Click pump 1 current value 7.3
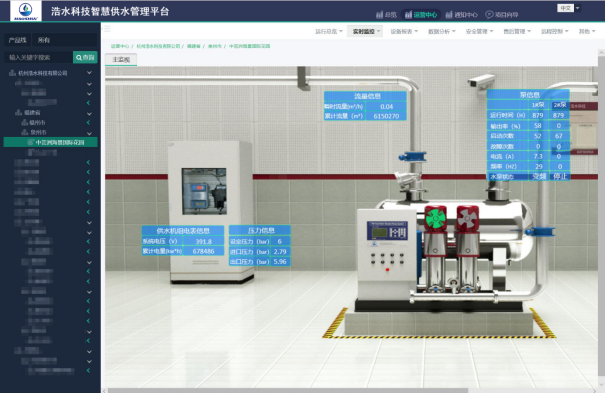 click(538, 156)
